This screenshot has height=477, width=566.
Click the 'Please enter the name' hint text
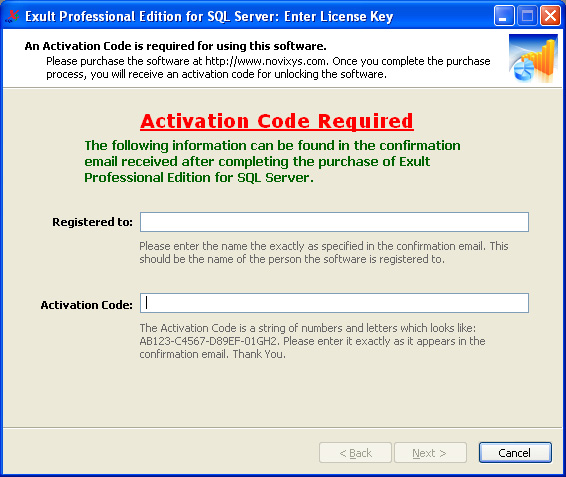[324, 253]
